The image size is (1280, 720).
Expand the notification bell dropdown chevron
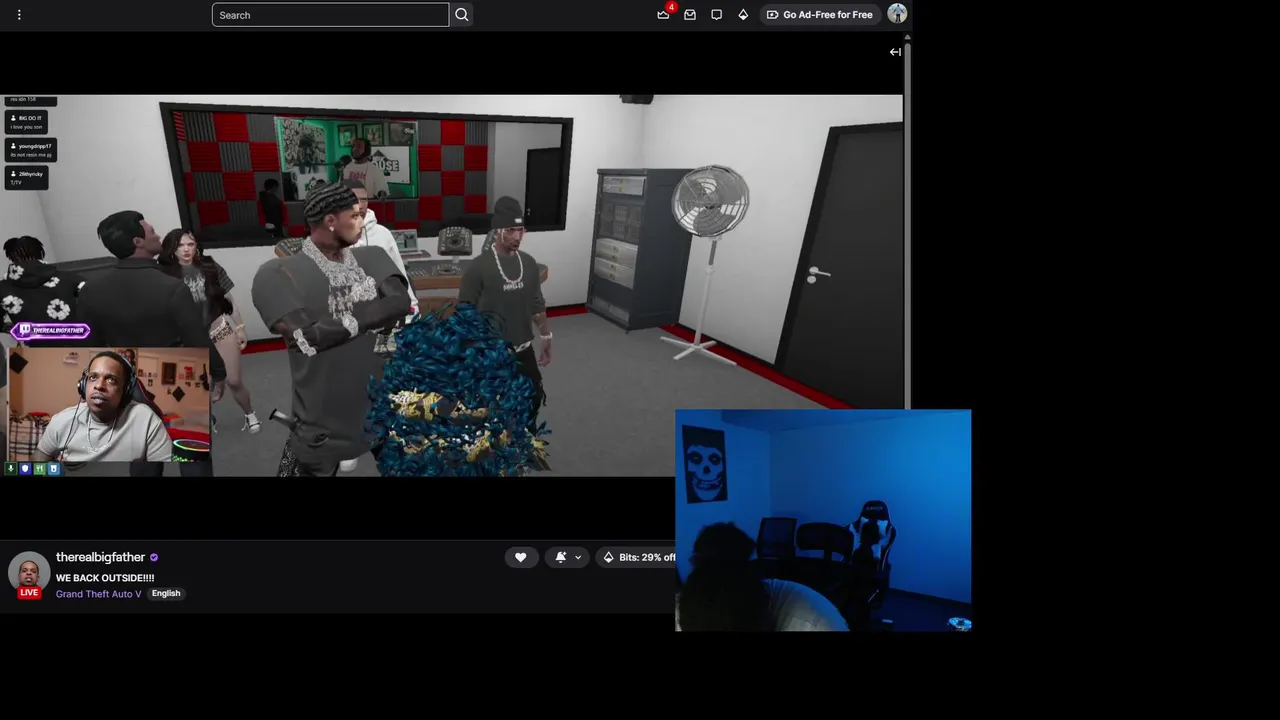(578, 558)
